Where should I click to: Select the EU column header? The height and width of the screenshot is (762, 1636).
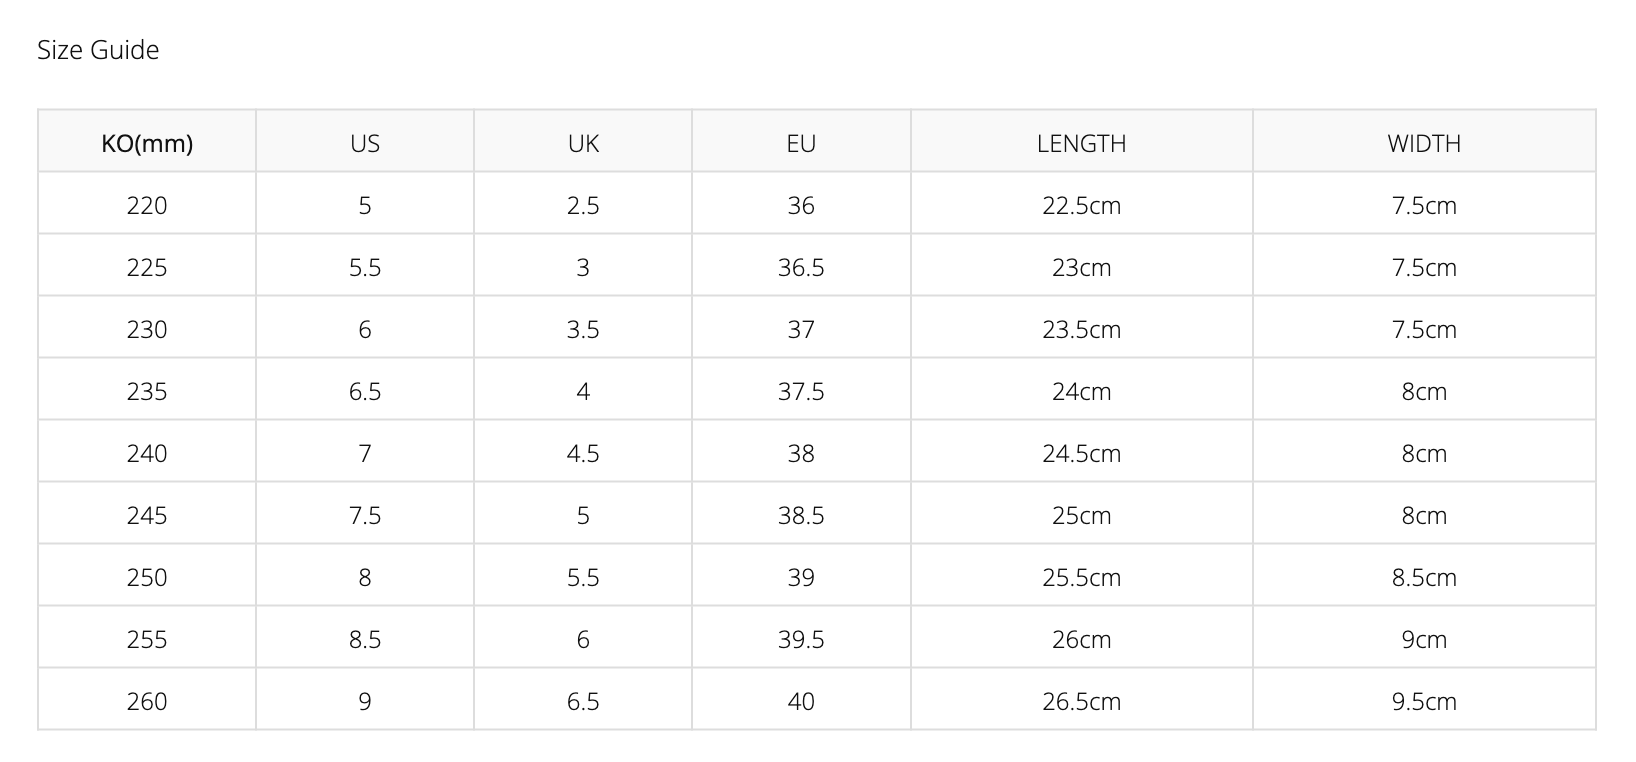[801, 143]
